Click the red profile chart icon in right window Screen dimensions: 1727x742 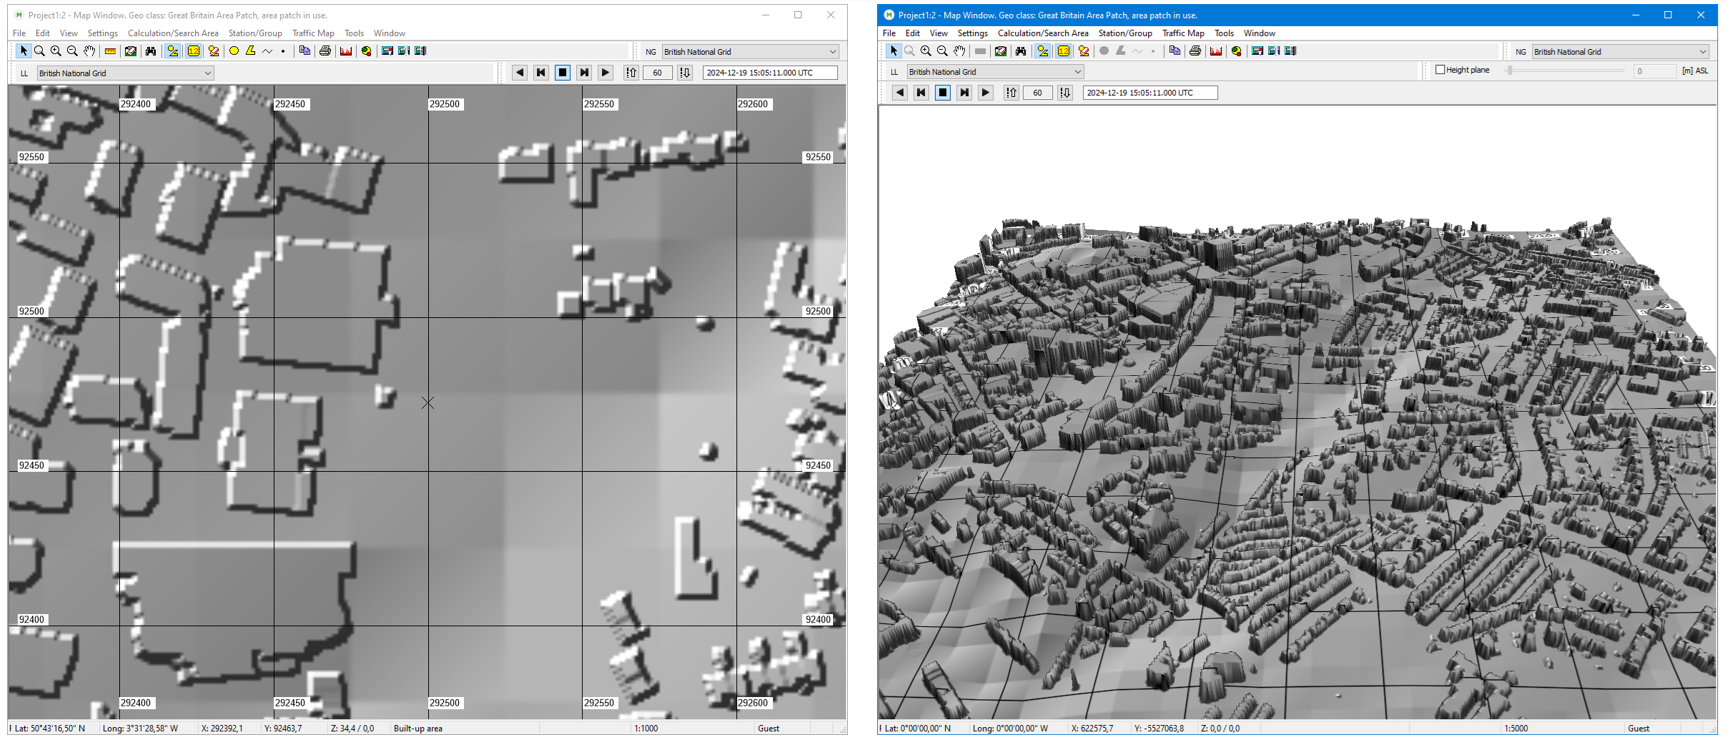[x=1216, y=51]
